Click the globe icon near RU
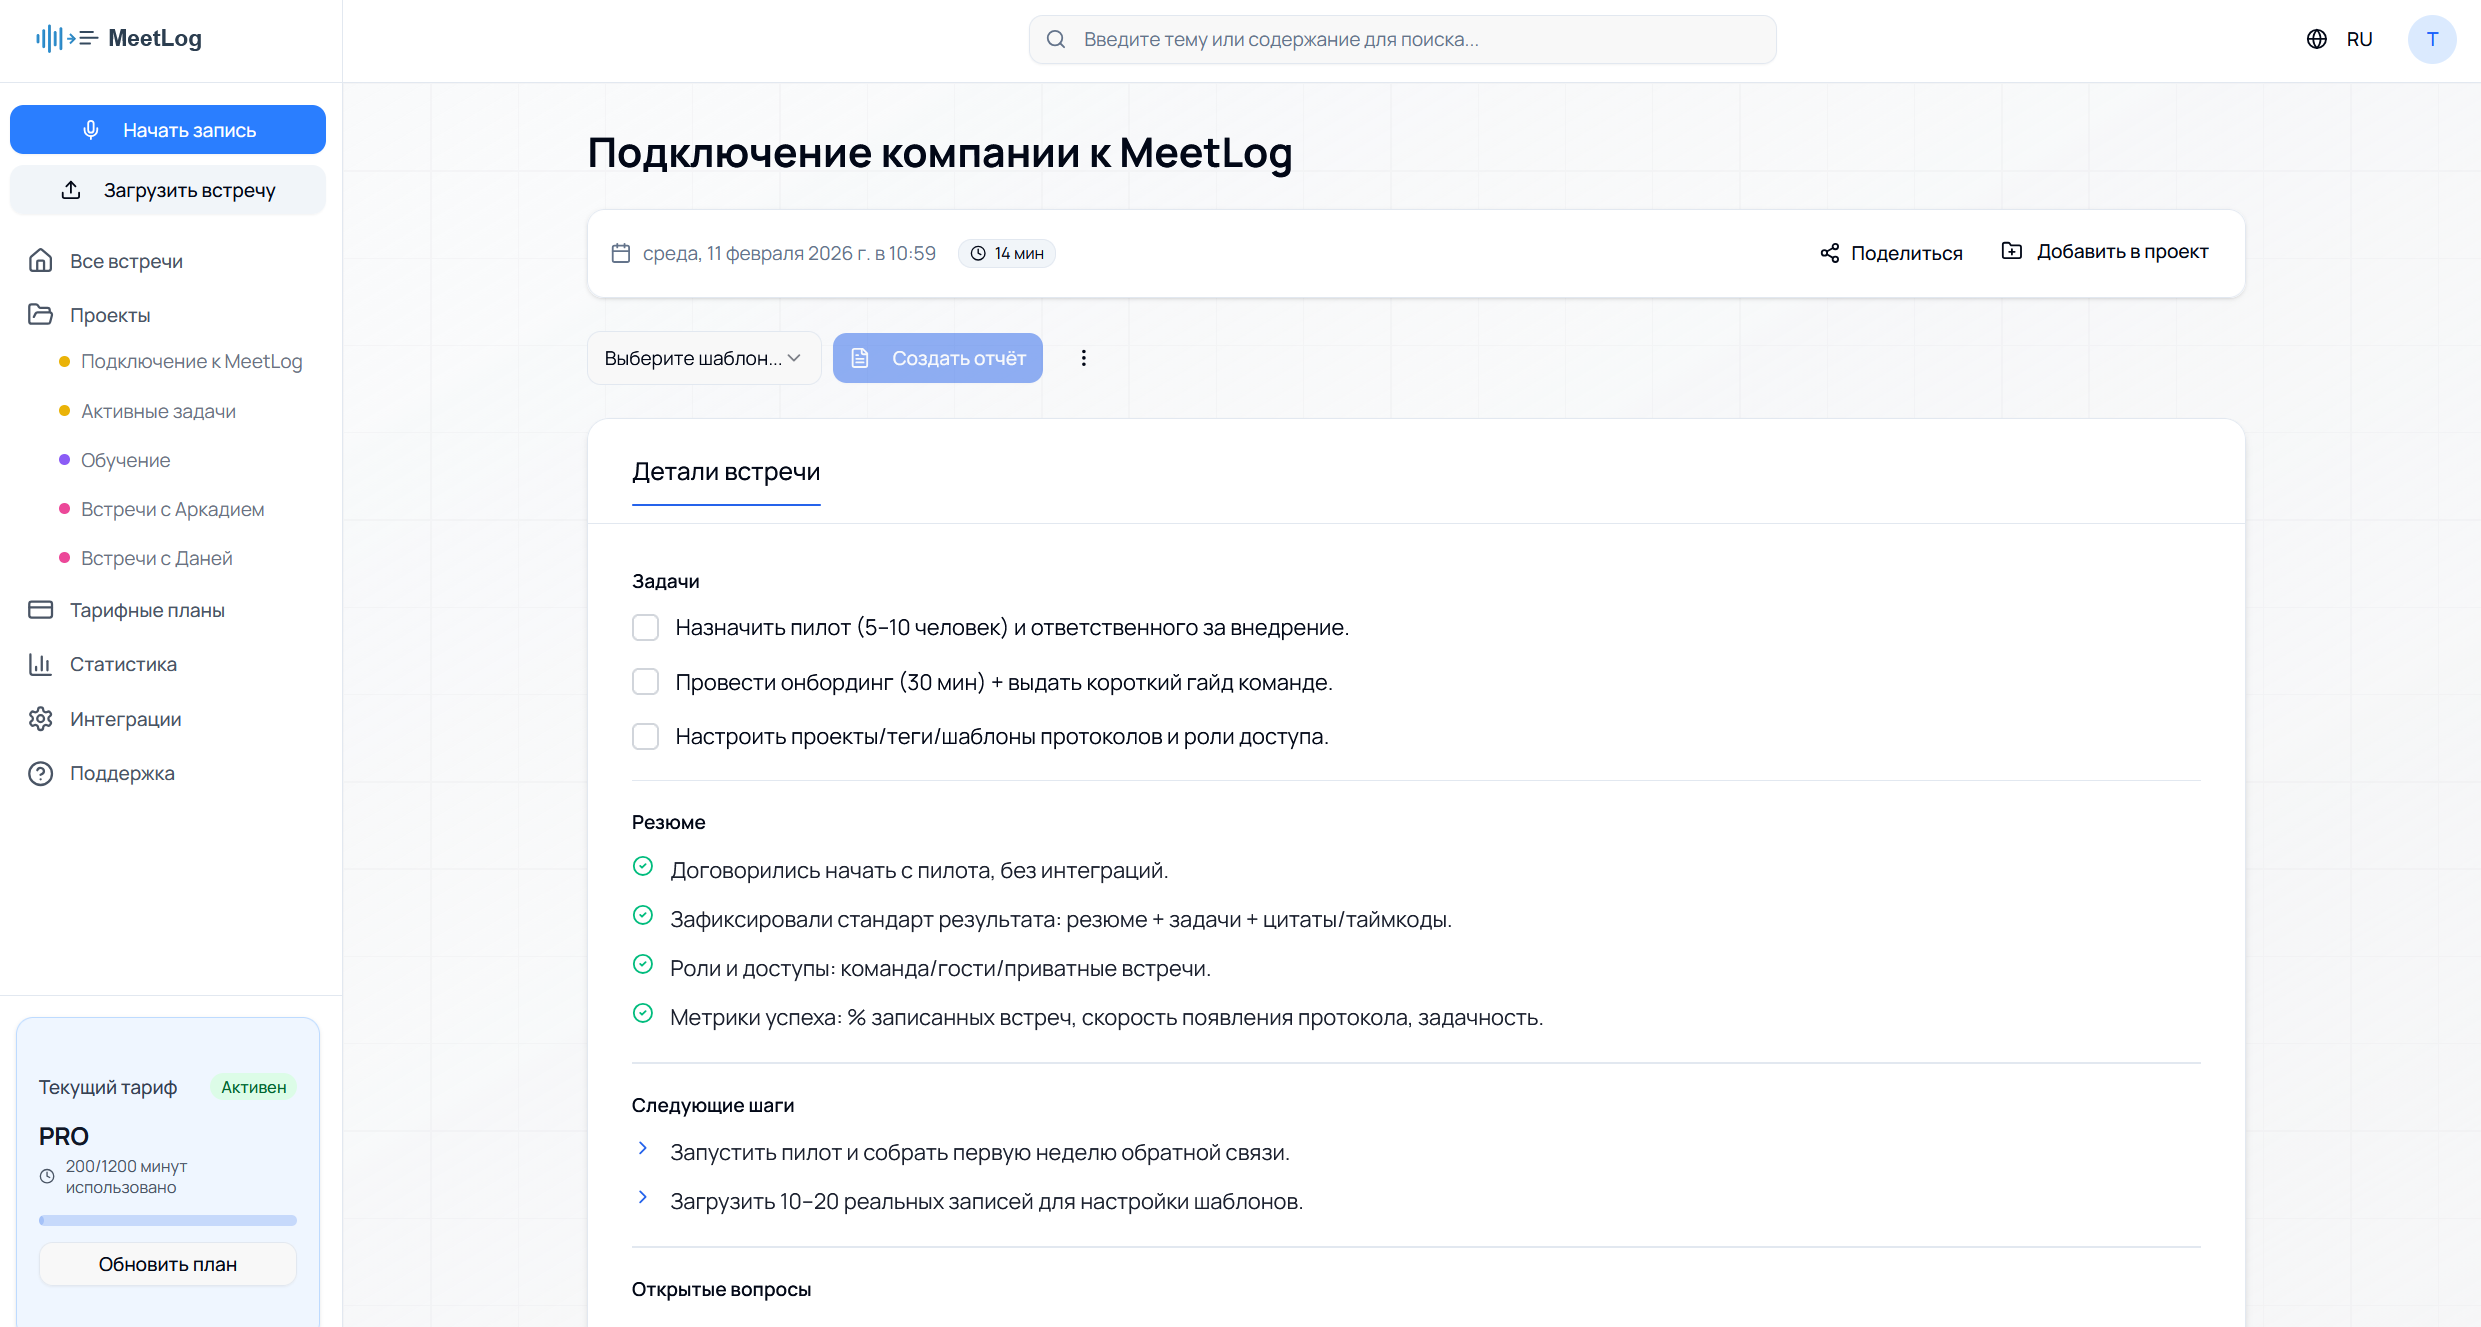Viewport: 2481px width, 1327px height. (x=2316, y=39)
